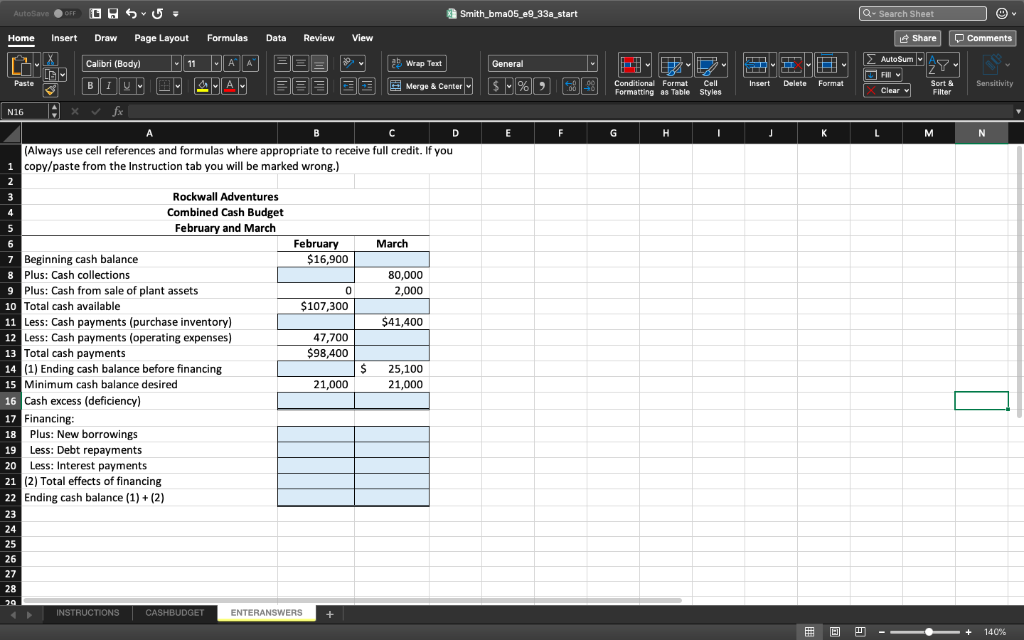Switch to CASHBUDGET sheet tab
The height and width of the screenshot is (640, 1024).
coord(174,613)
